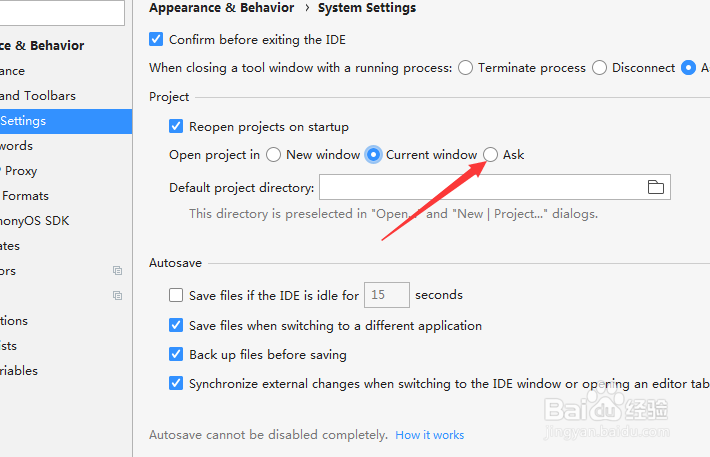
Task: Enable Save files if IDE is idle
Action: tap(177, 295)
